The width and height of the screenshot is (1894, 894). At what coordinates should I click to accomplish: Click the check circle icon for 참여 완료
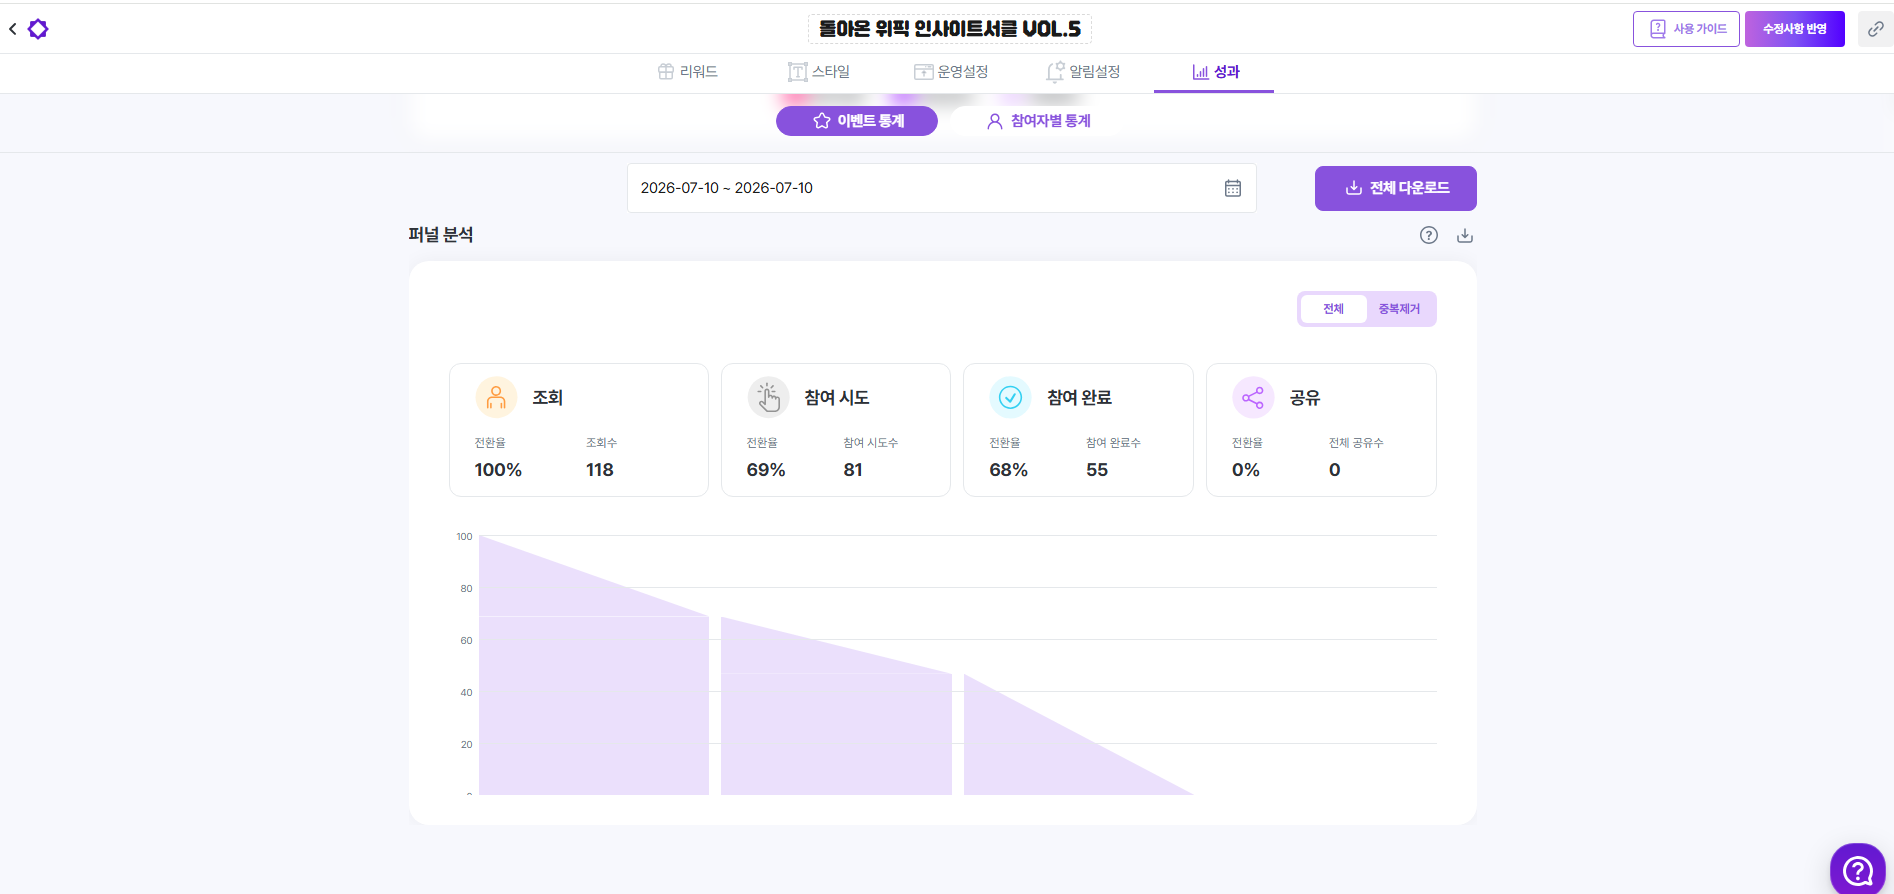[x=1011, y=397]
